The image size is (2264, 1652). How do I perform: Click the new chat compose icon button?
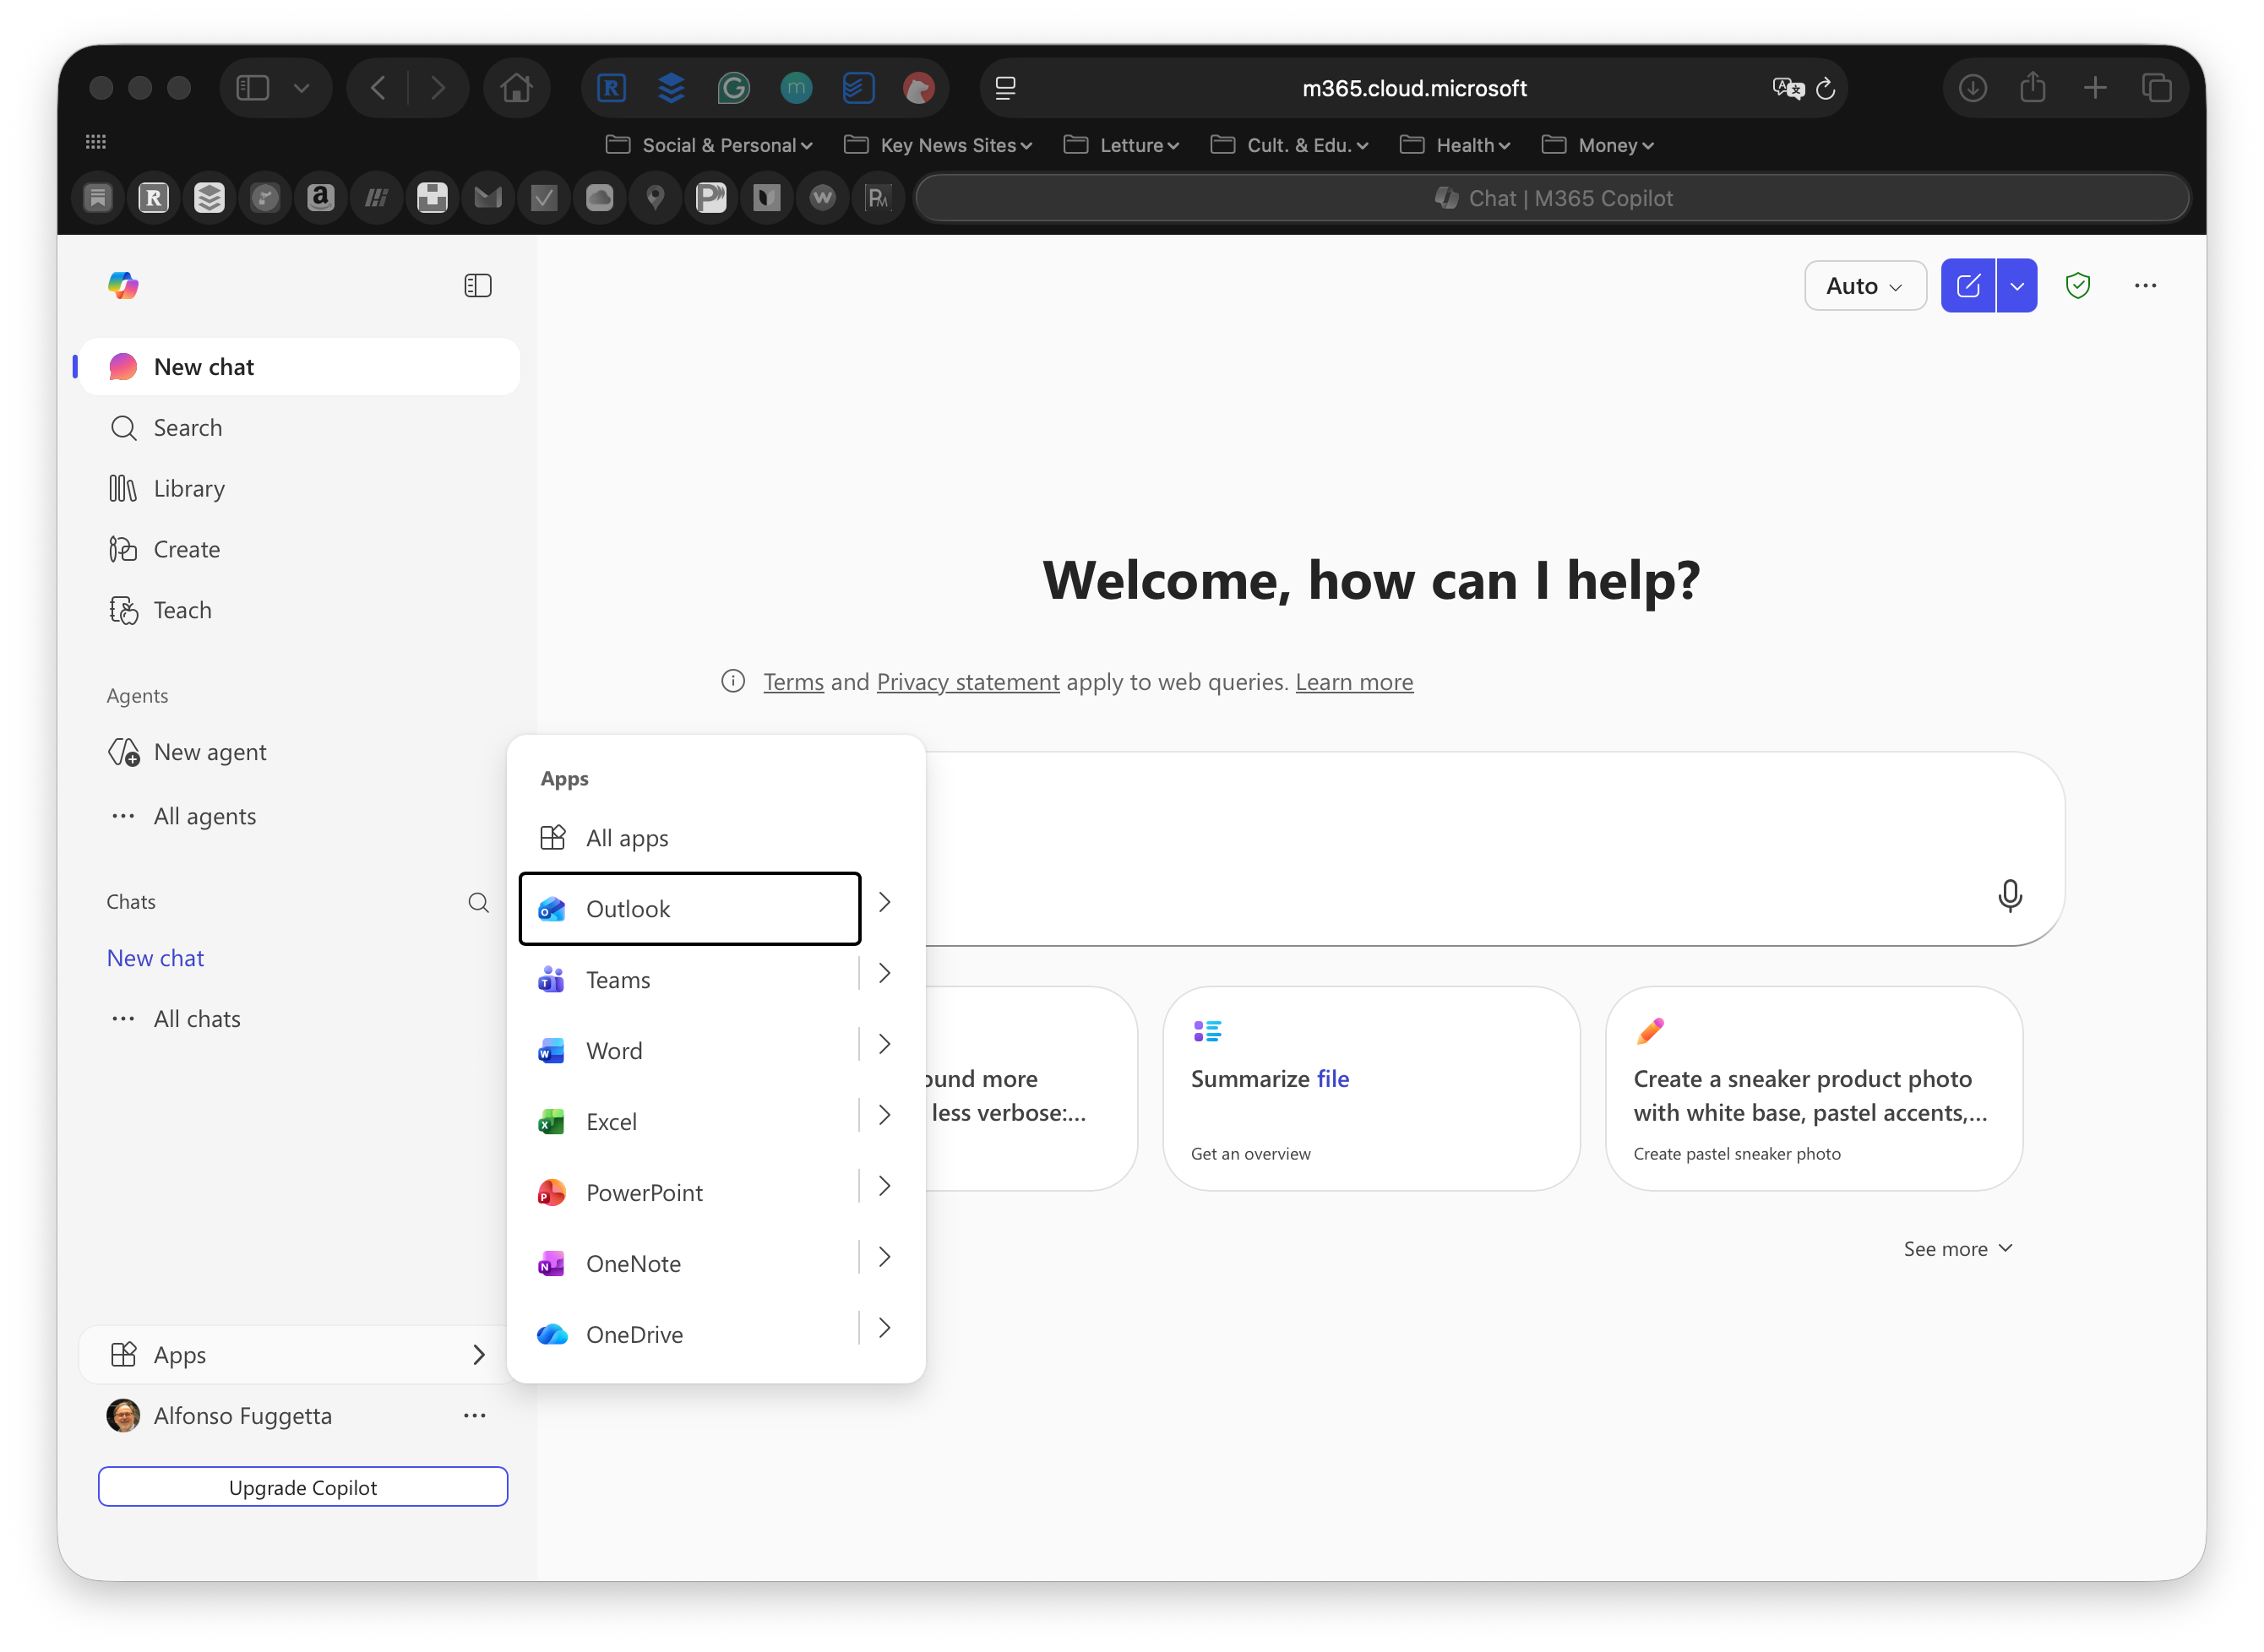coord(1967,286)
